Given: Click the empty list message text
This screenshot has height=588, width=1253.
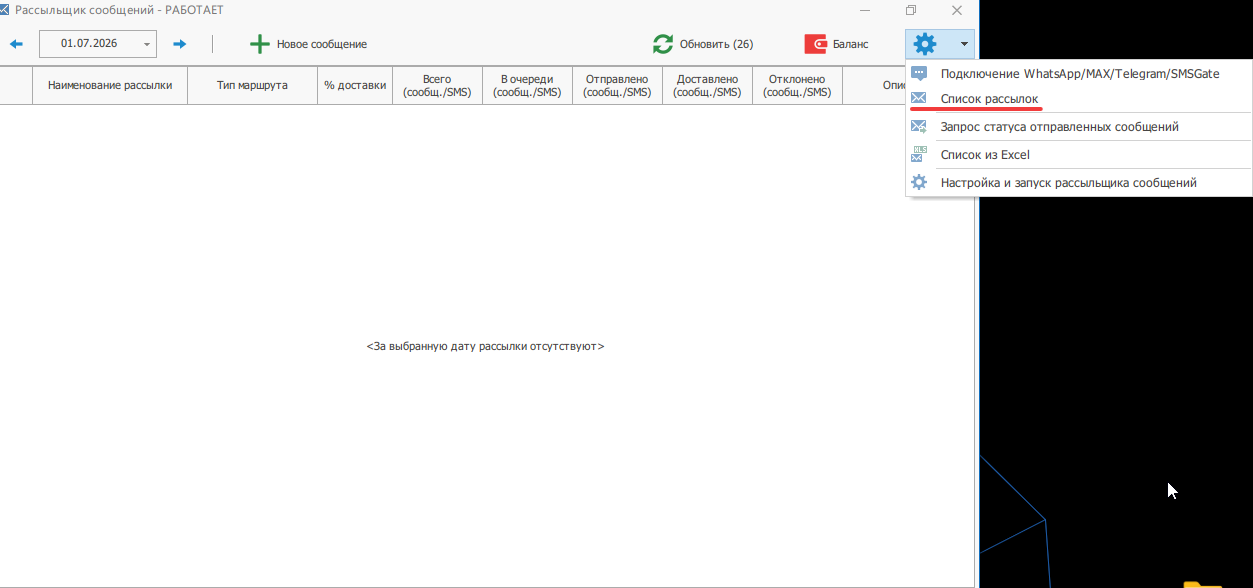Looking at the screenshot, I should pyautogui.click(x=485, y=347).
